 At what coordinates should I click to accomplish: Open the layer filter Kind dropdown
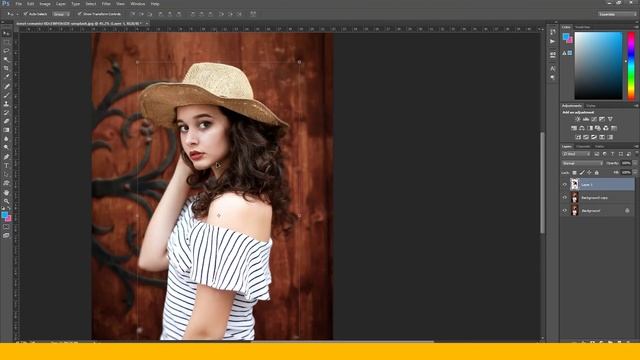point(576,154)
